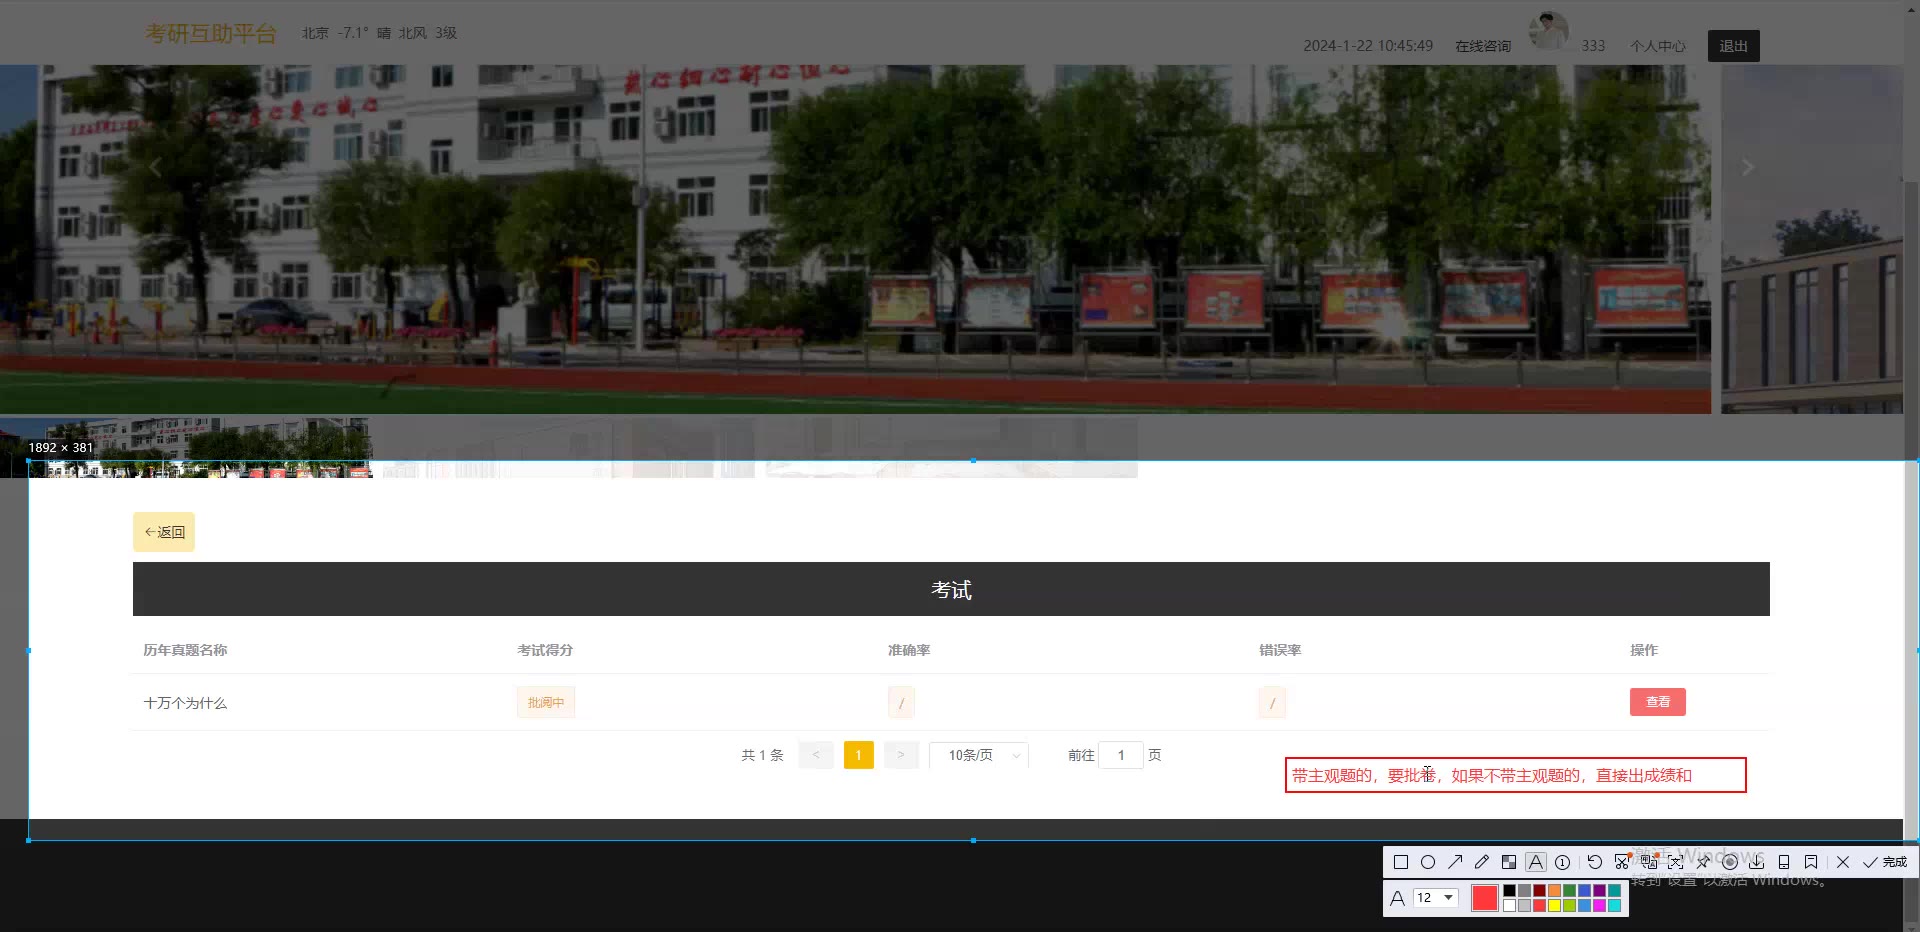
Task: Open 在线咨询 online consultation
Action: pos(1483,46)
